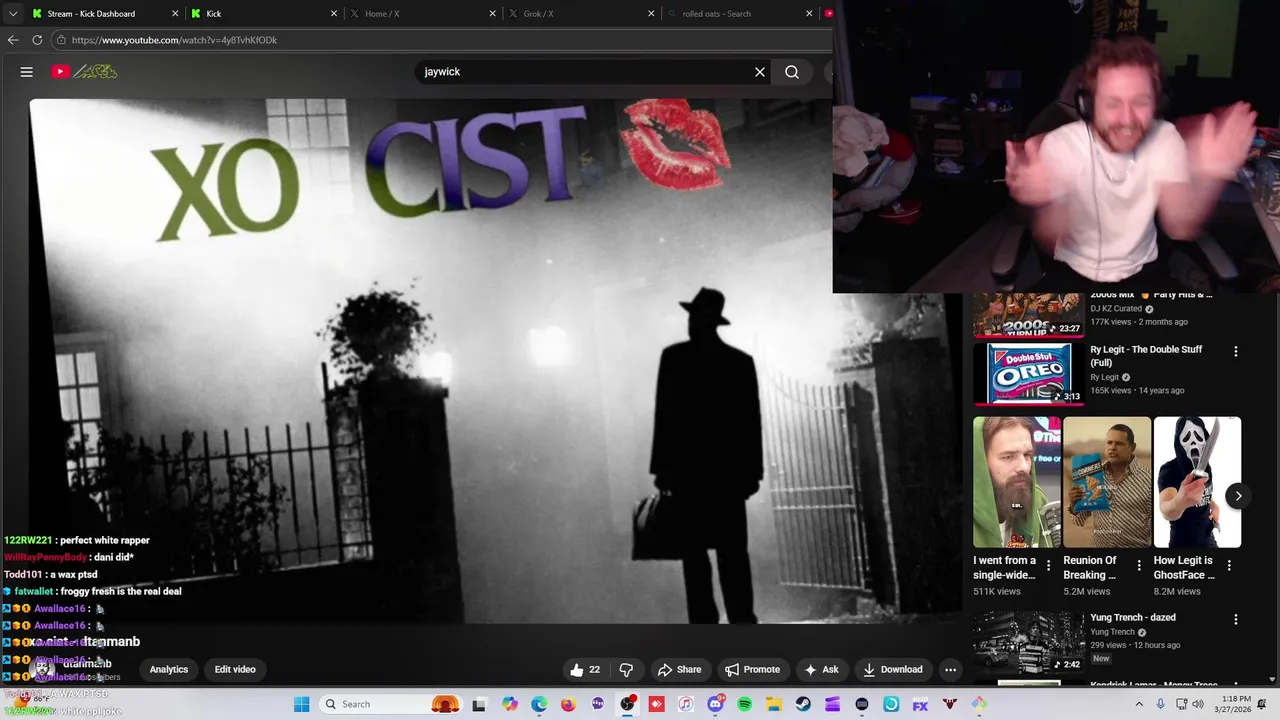The image size is (1280, 720).
Task: Open options for Ry Legit Double Stuff video
Action: (x=1236, y=351)
